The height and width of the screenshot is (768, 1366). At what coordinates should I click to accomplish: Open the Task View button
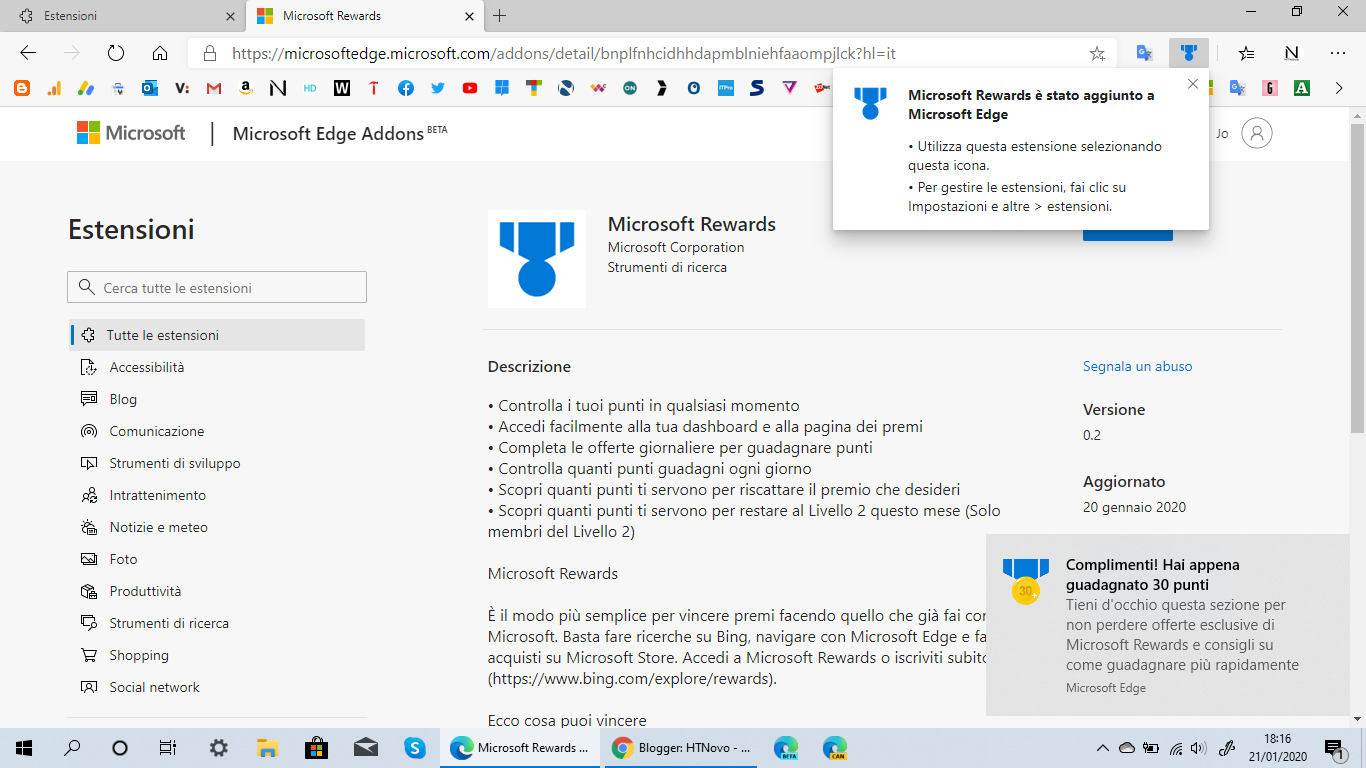(x=168, y=748)
